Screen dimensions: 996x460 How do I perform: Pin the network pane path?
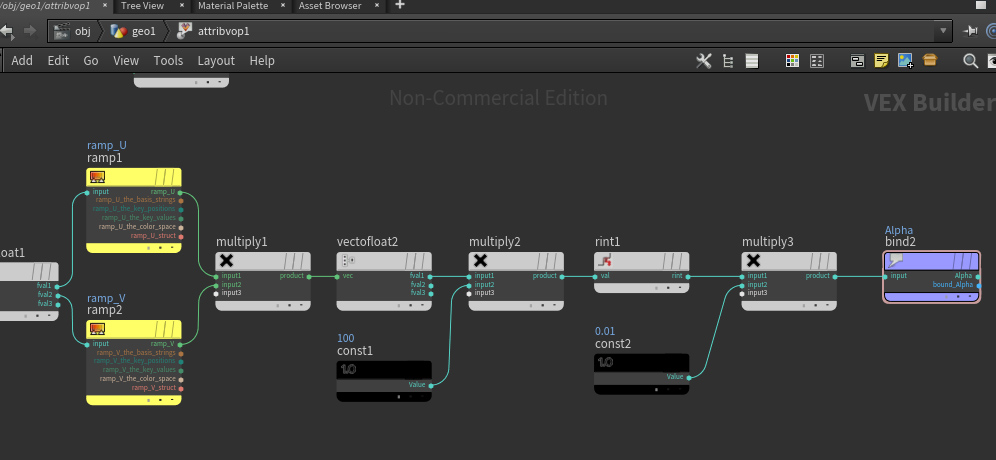coord(971,30)
